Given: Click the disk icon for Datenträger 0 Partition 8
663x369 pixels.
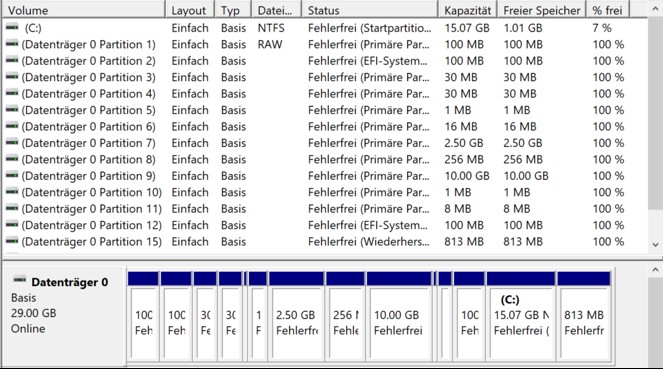Looking at the screenshot, I should 12,159.
